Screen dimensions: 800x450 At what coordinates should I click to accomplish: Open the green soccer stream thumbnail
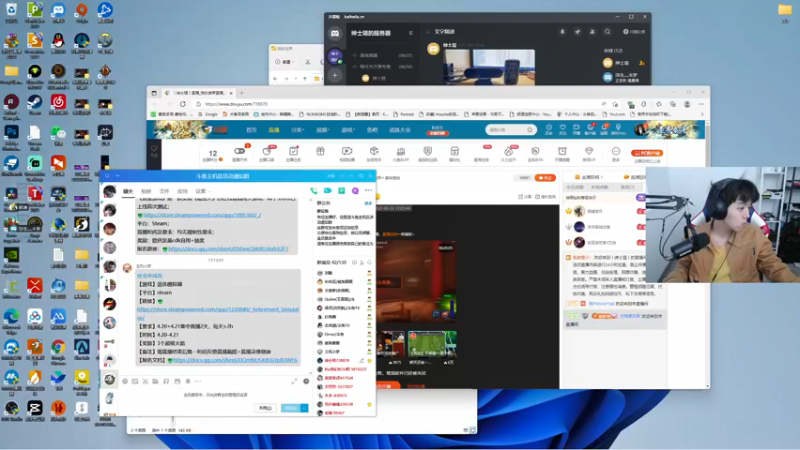pos(432,344)
